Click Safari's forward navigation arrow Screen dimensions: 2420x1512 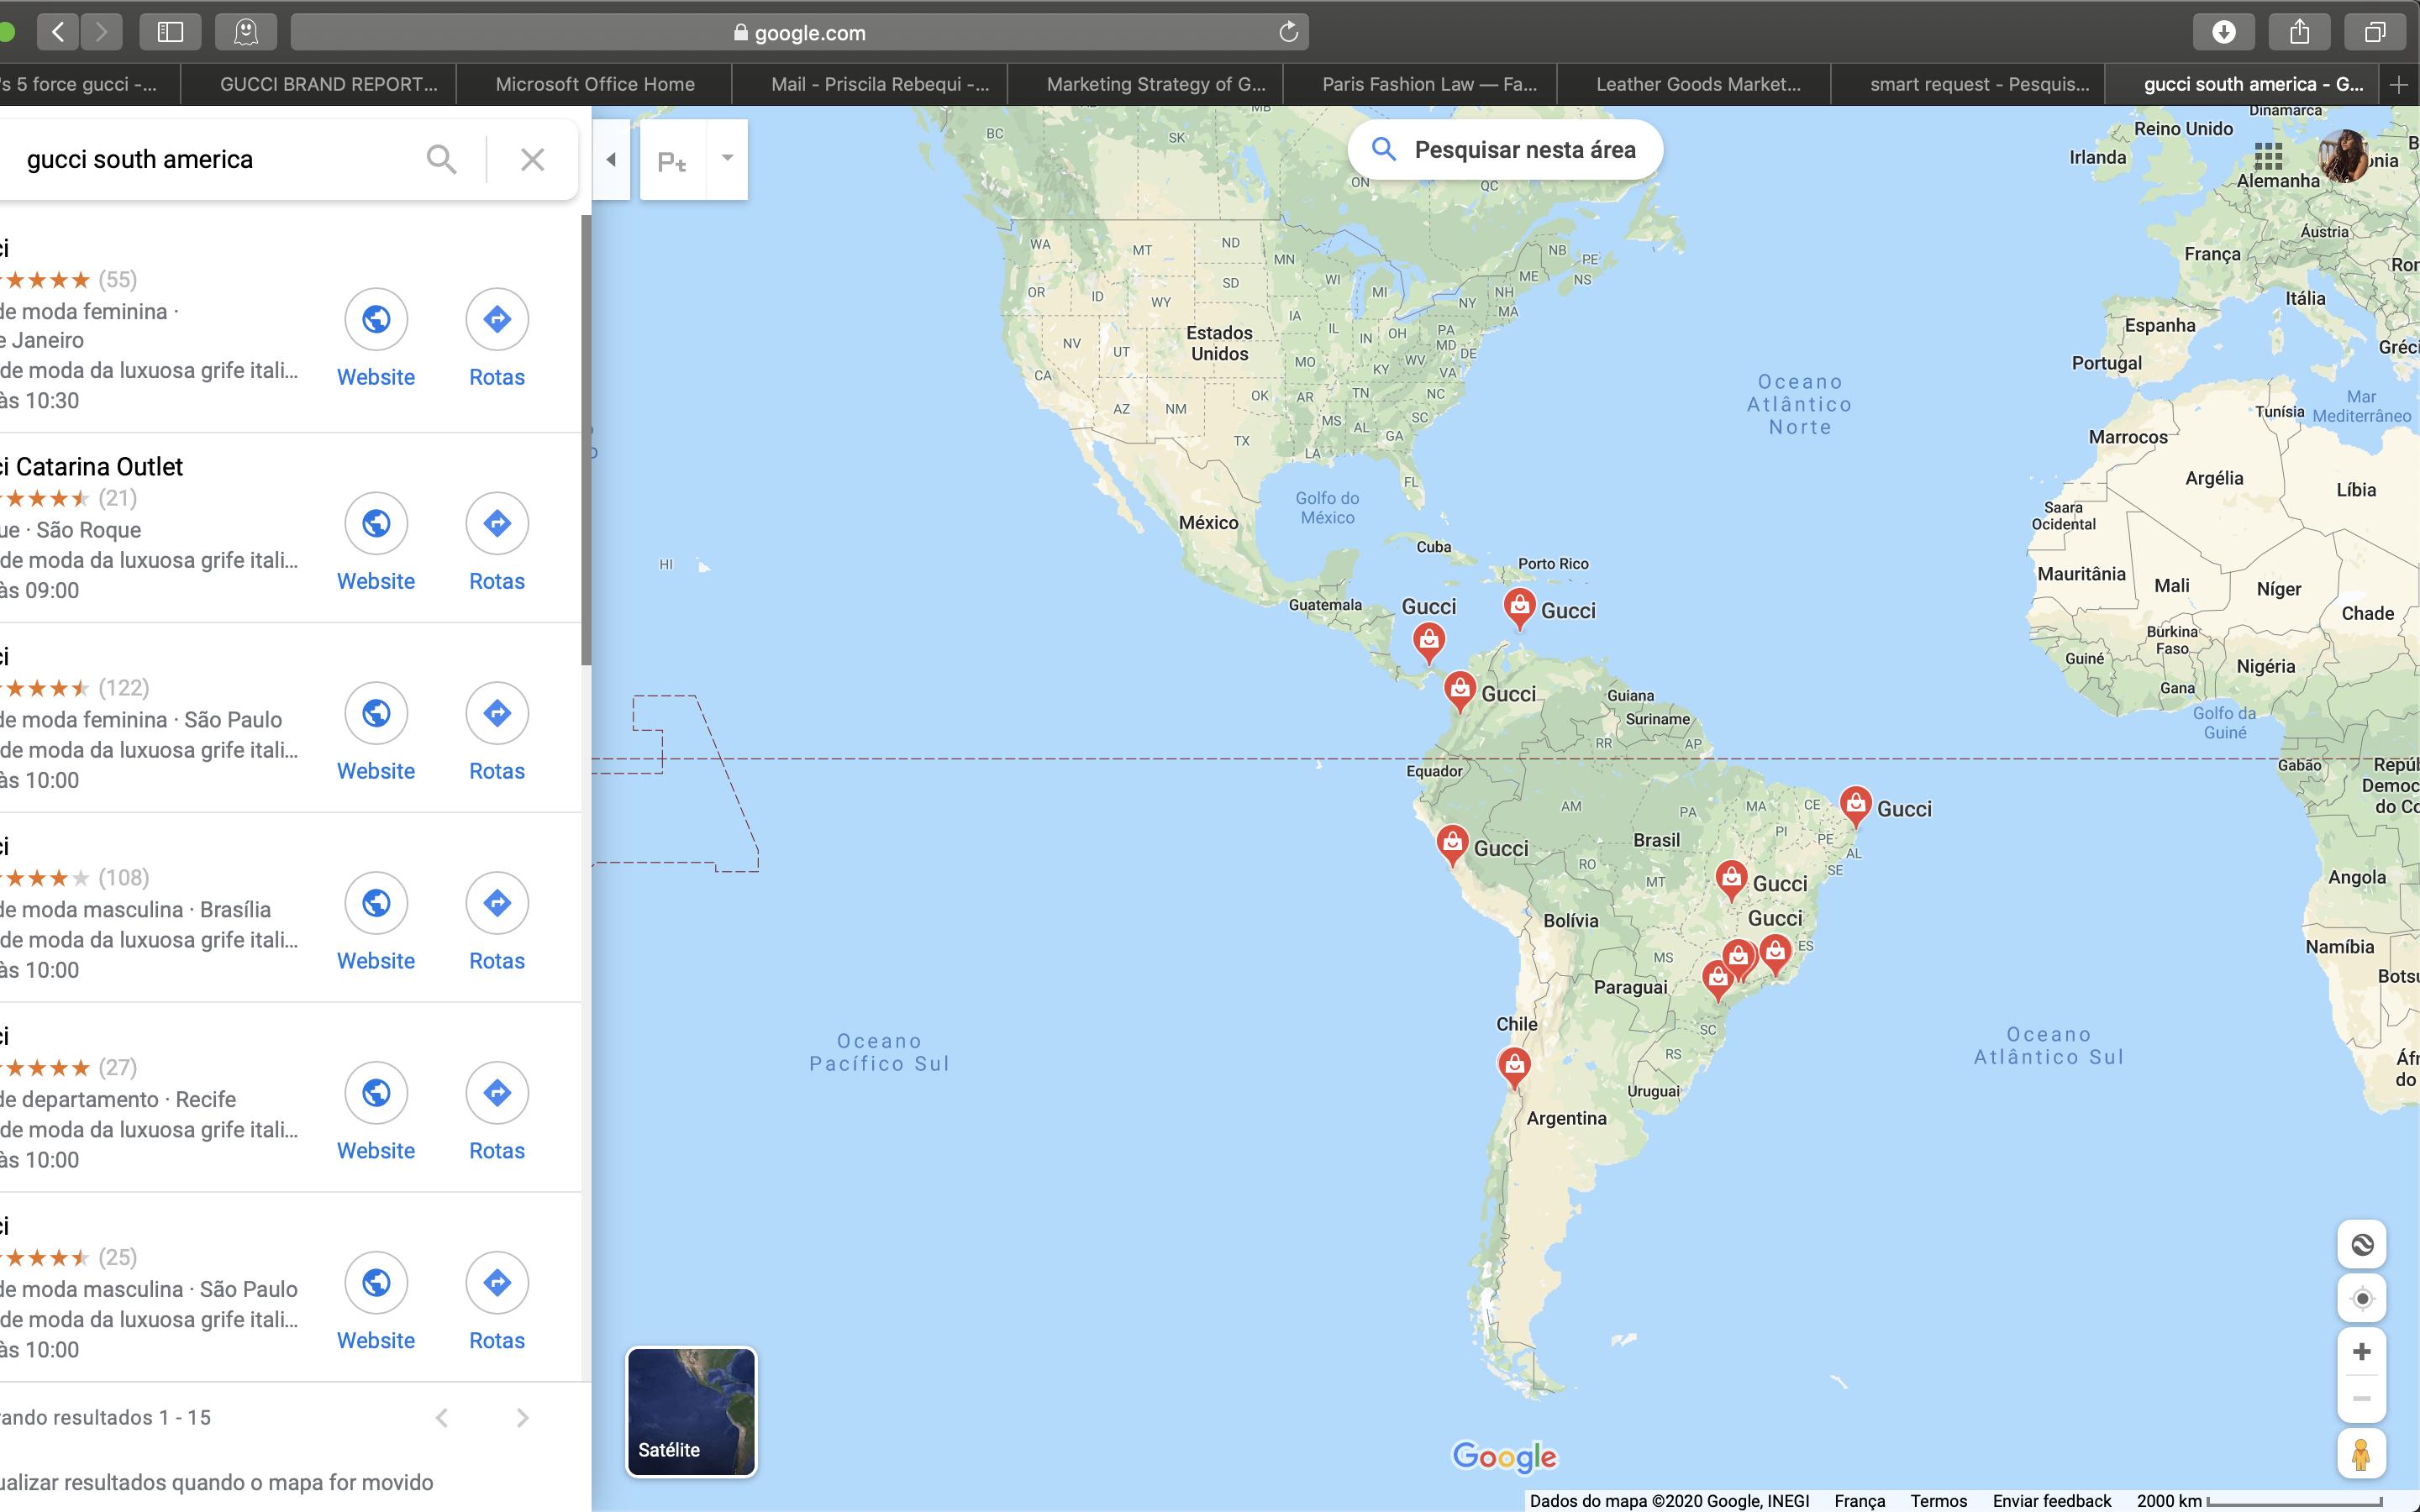pyautogui.click(x=101, y=32)
